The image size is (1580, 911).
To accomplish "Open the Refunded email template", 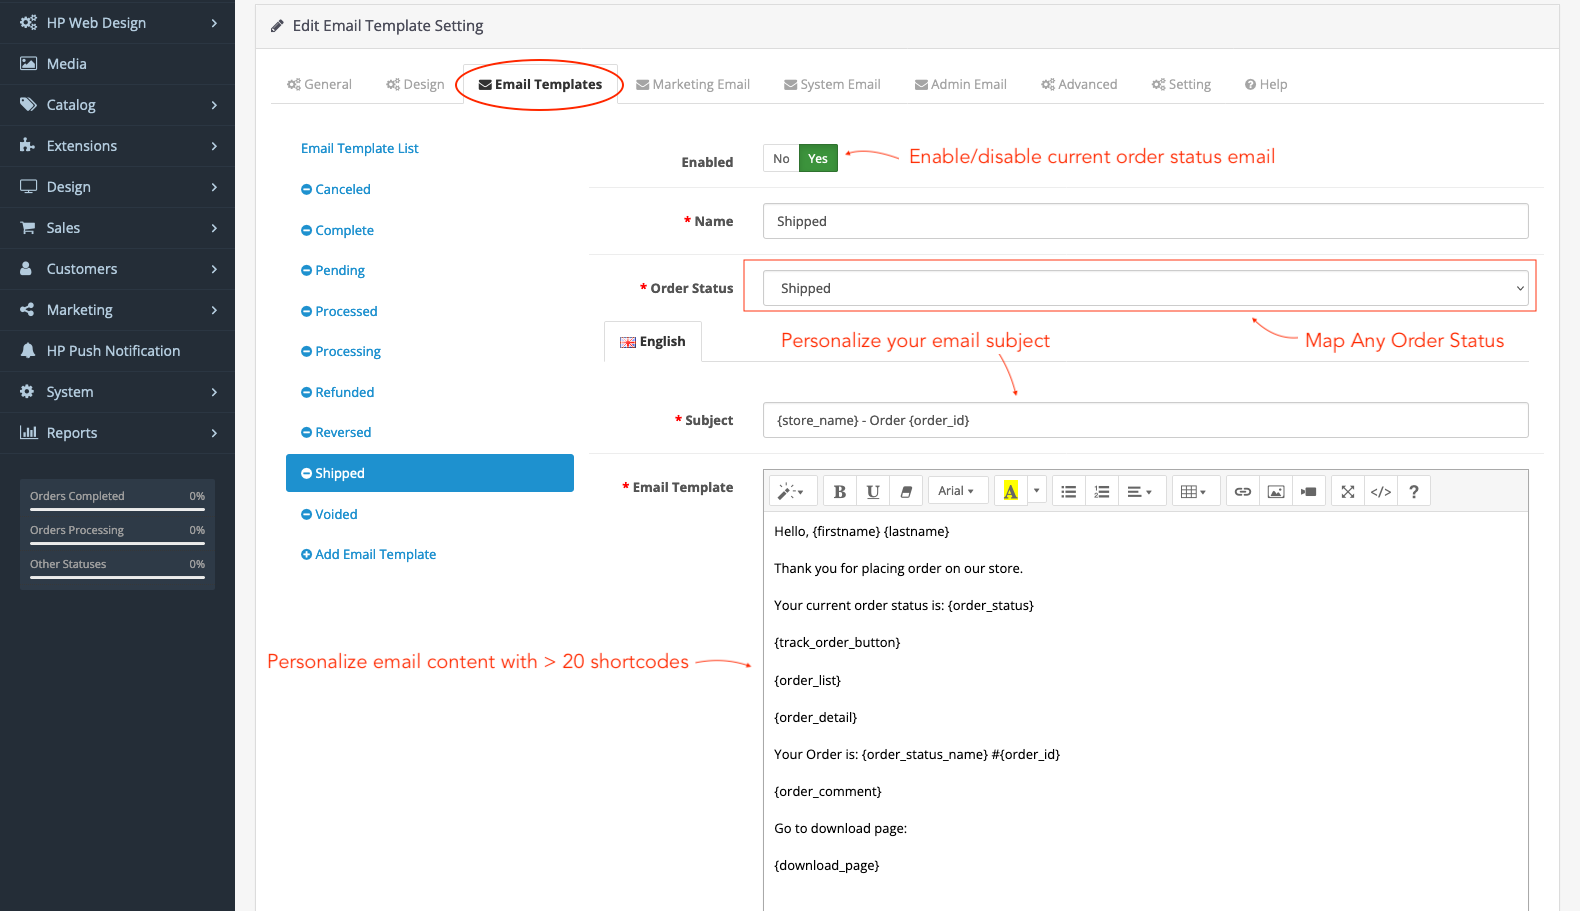I will (344, 392).
